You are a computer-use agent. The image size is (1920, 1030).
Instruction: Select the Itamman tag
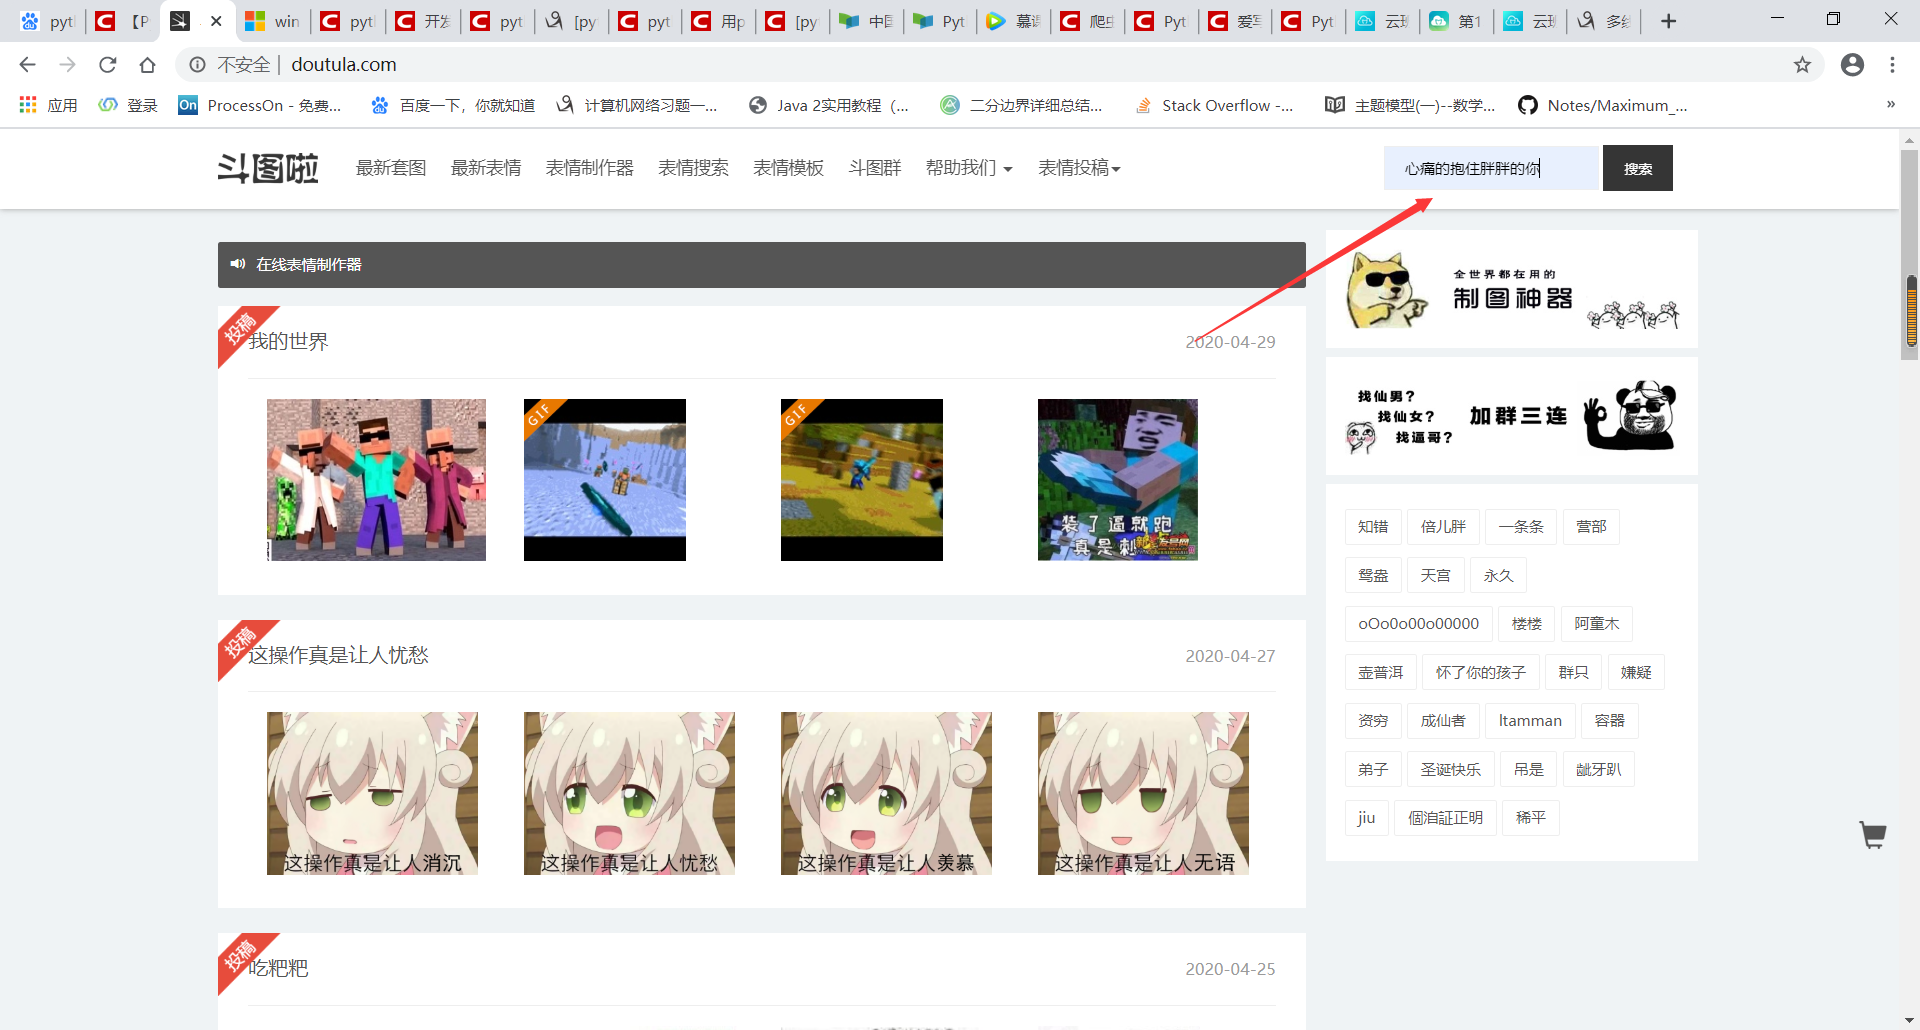coord(1530,721)
